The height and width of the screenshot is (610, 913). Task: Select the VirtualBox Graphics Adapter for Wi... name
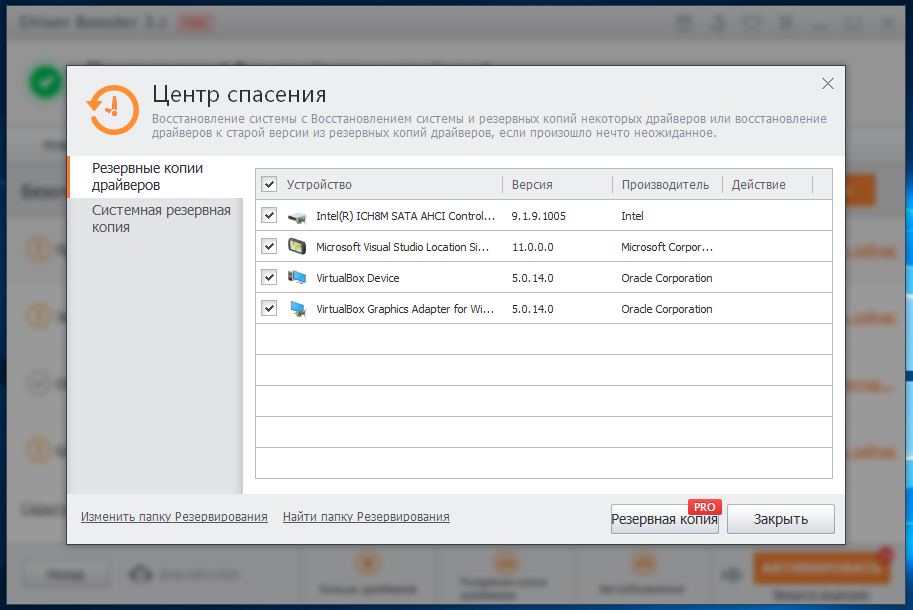[x=405, y=309]
